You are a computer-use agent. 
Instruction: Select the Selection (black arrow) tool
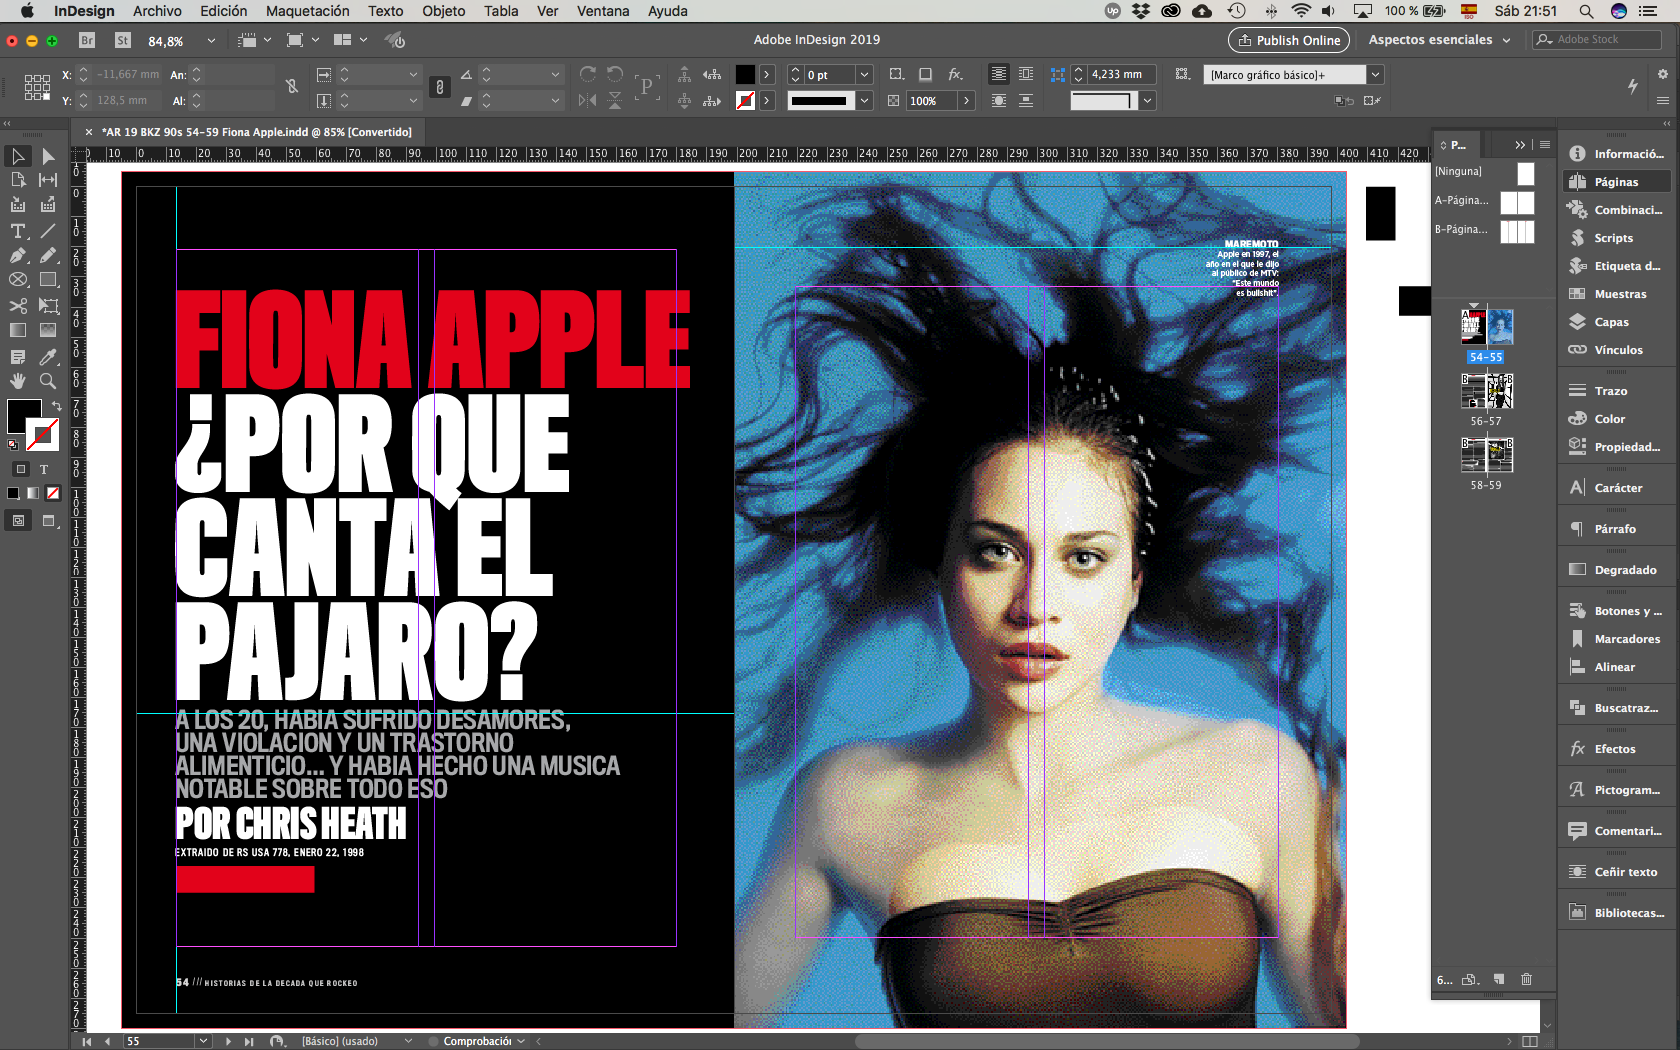(x=18, y=156)
